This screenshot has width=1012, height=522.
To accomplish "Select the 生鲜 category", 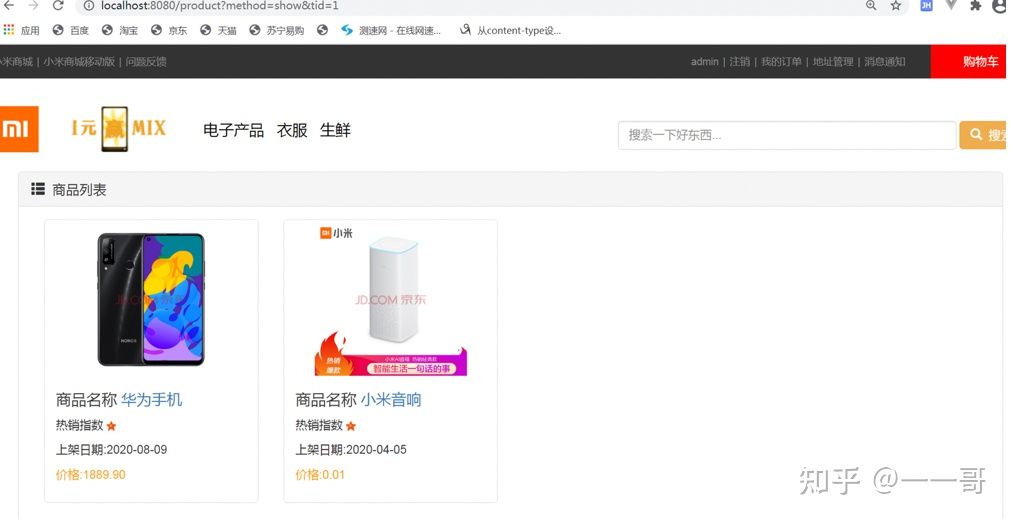I will [x=335, y=130].
